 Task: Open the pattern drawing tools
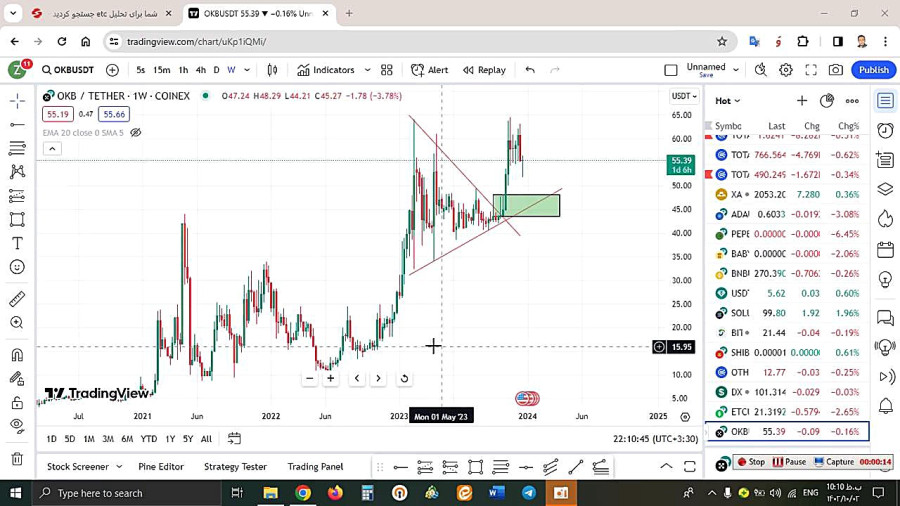point(17,172)
